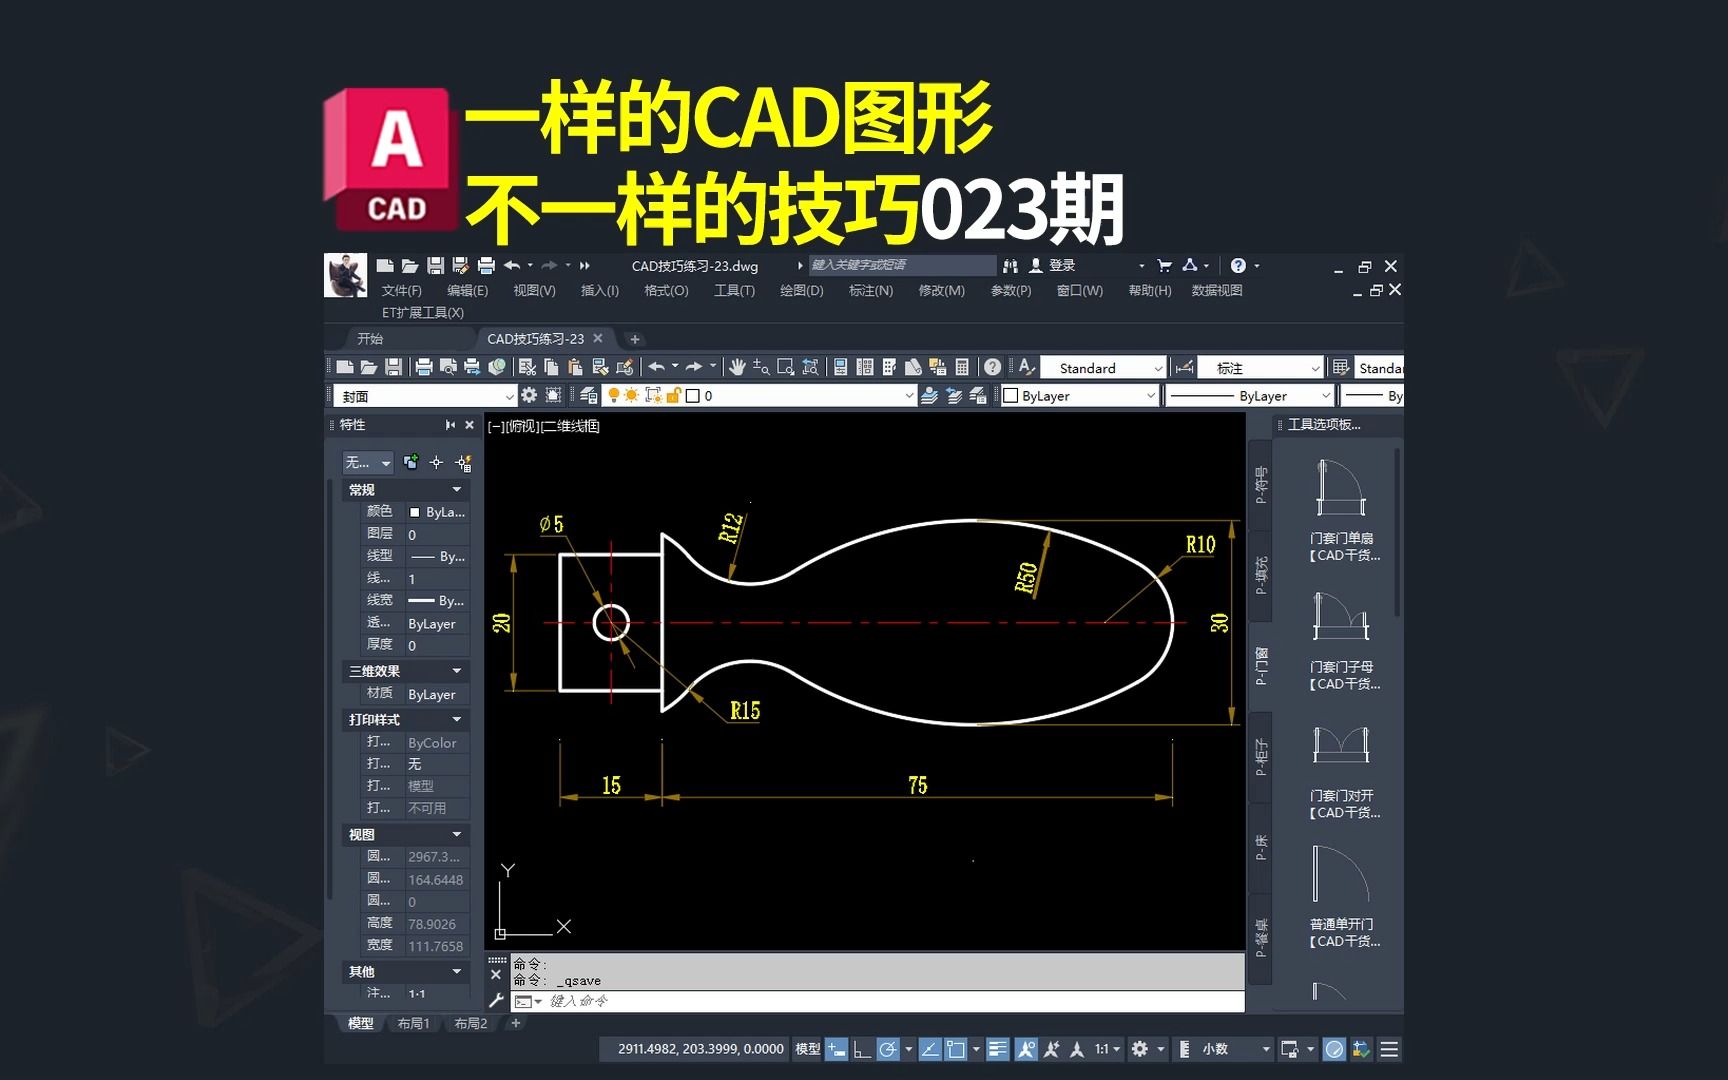Click the add layout plus button
This screenshot has width=1728, height=1080.
[516, 1023]
